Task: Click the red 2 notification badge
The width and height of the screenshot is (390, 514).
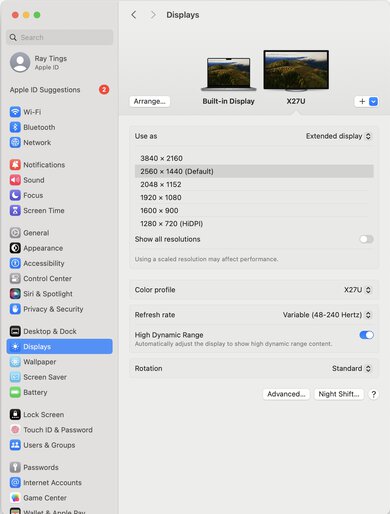Action: click(x=104, y=89)
